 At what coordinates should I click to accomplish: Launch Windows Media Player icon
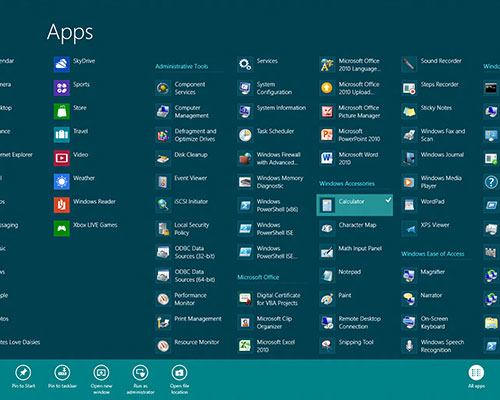tap(409, 182)
